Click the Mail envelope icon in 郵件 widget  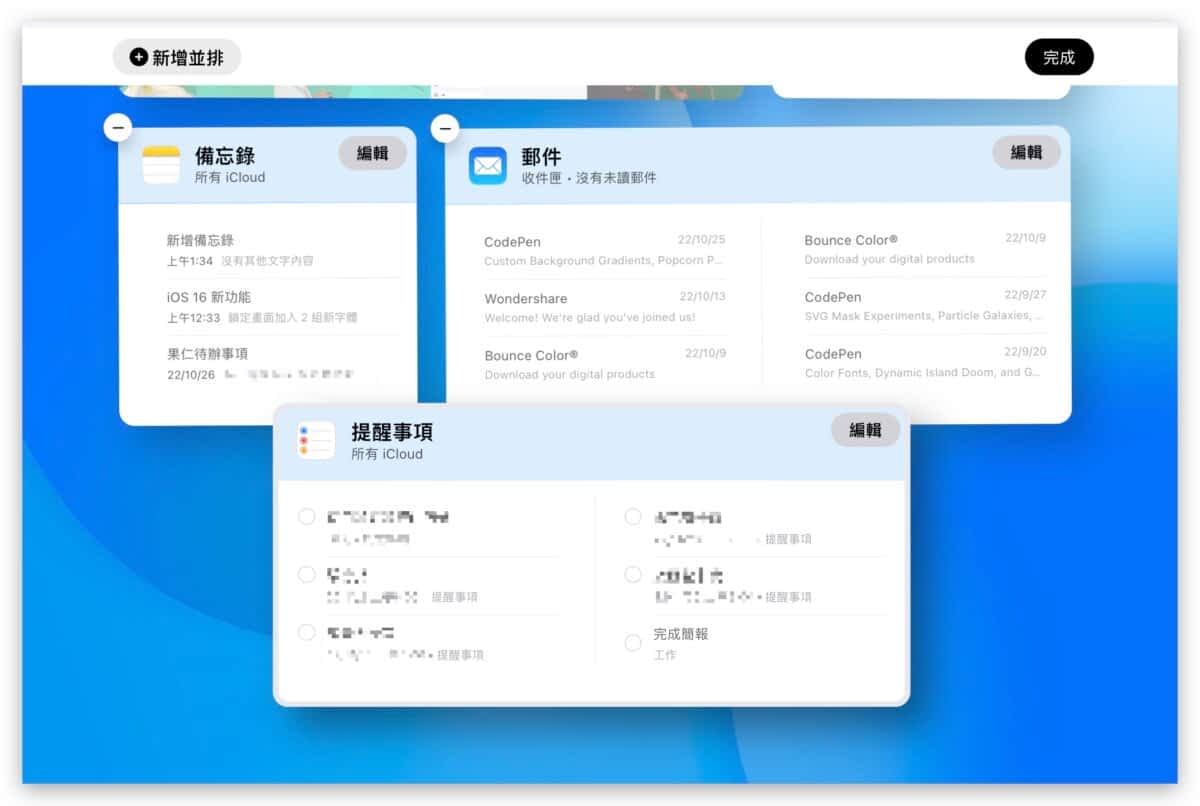pos(488,166)
